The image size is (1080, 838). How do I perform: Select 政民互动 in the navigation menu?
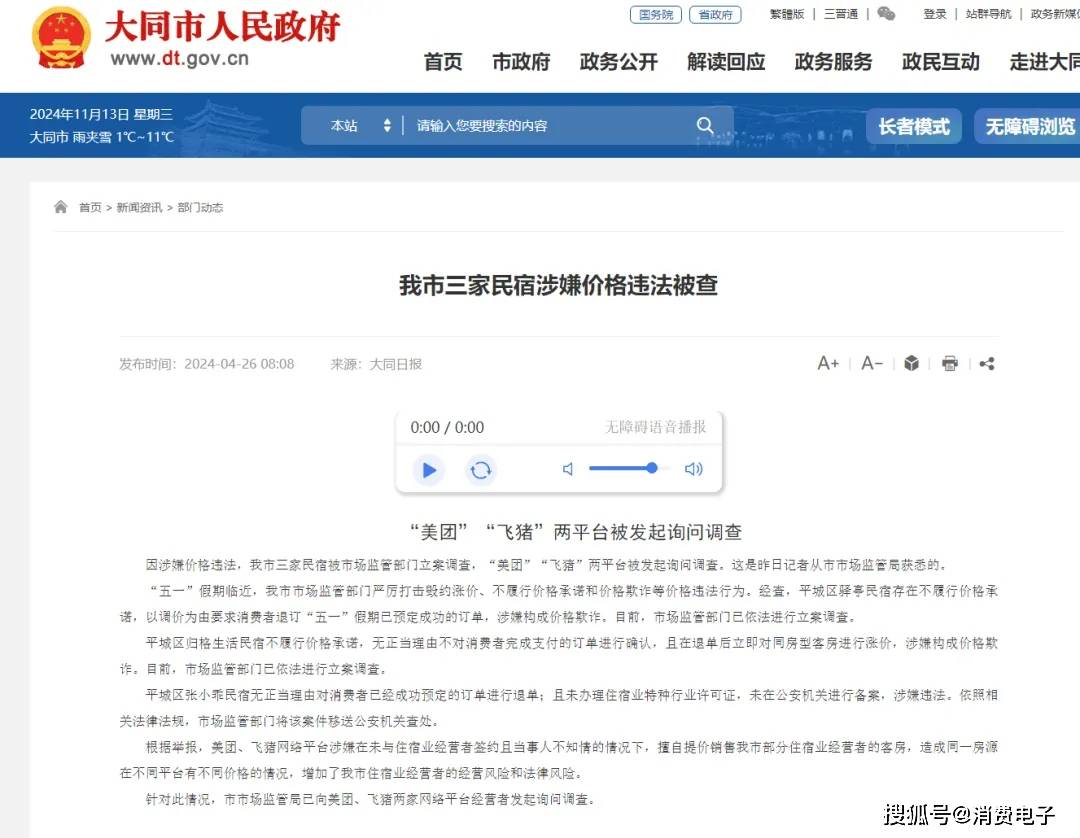[x=940, y=62]
